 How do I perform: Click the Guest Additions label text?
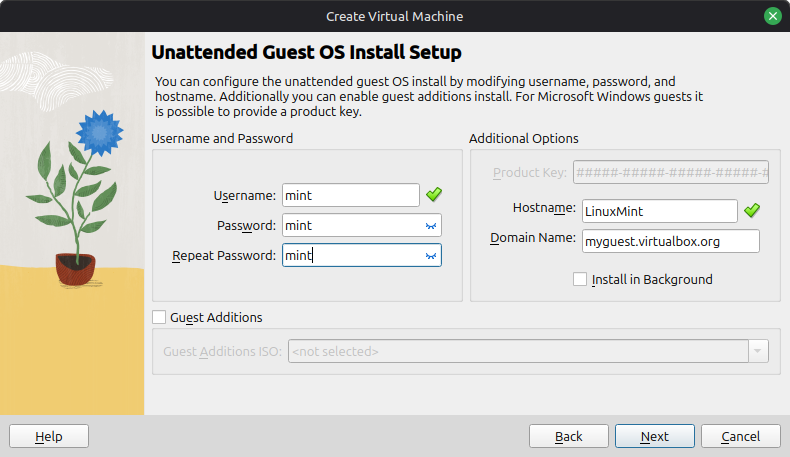point(216,317)
